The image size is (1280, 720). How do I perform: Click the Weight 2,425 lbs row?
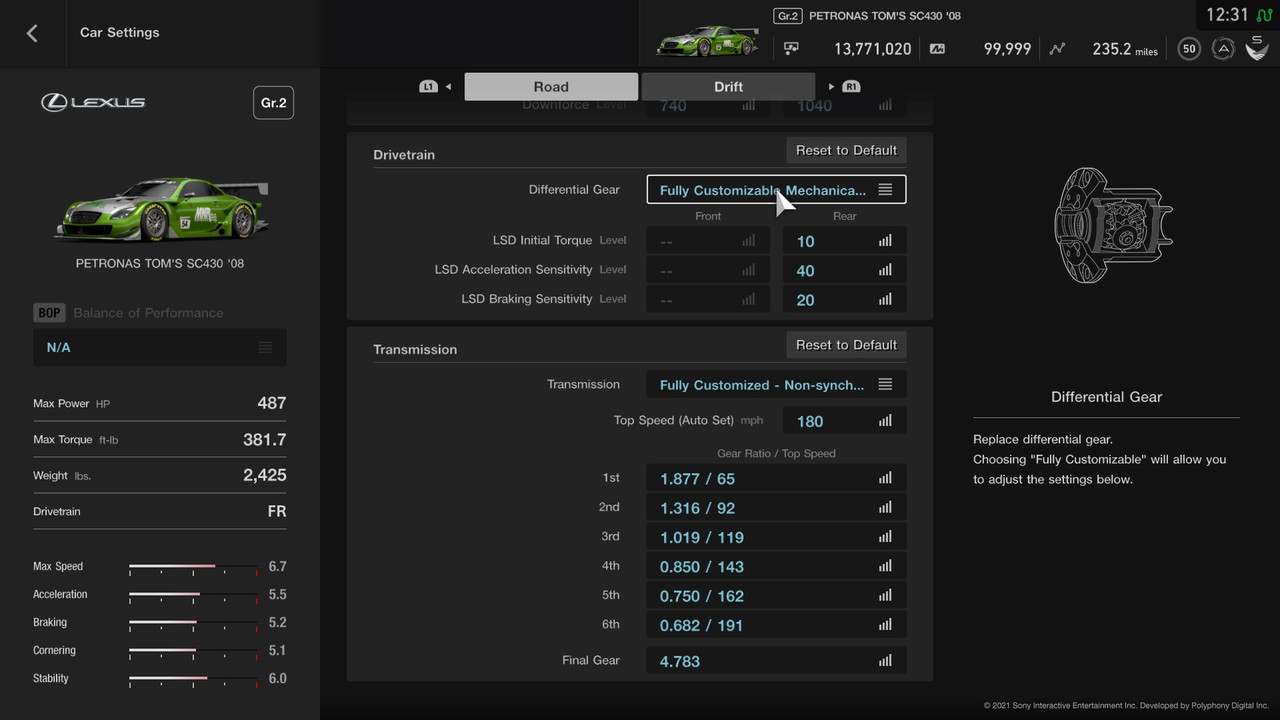pos(160,475)
